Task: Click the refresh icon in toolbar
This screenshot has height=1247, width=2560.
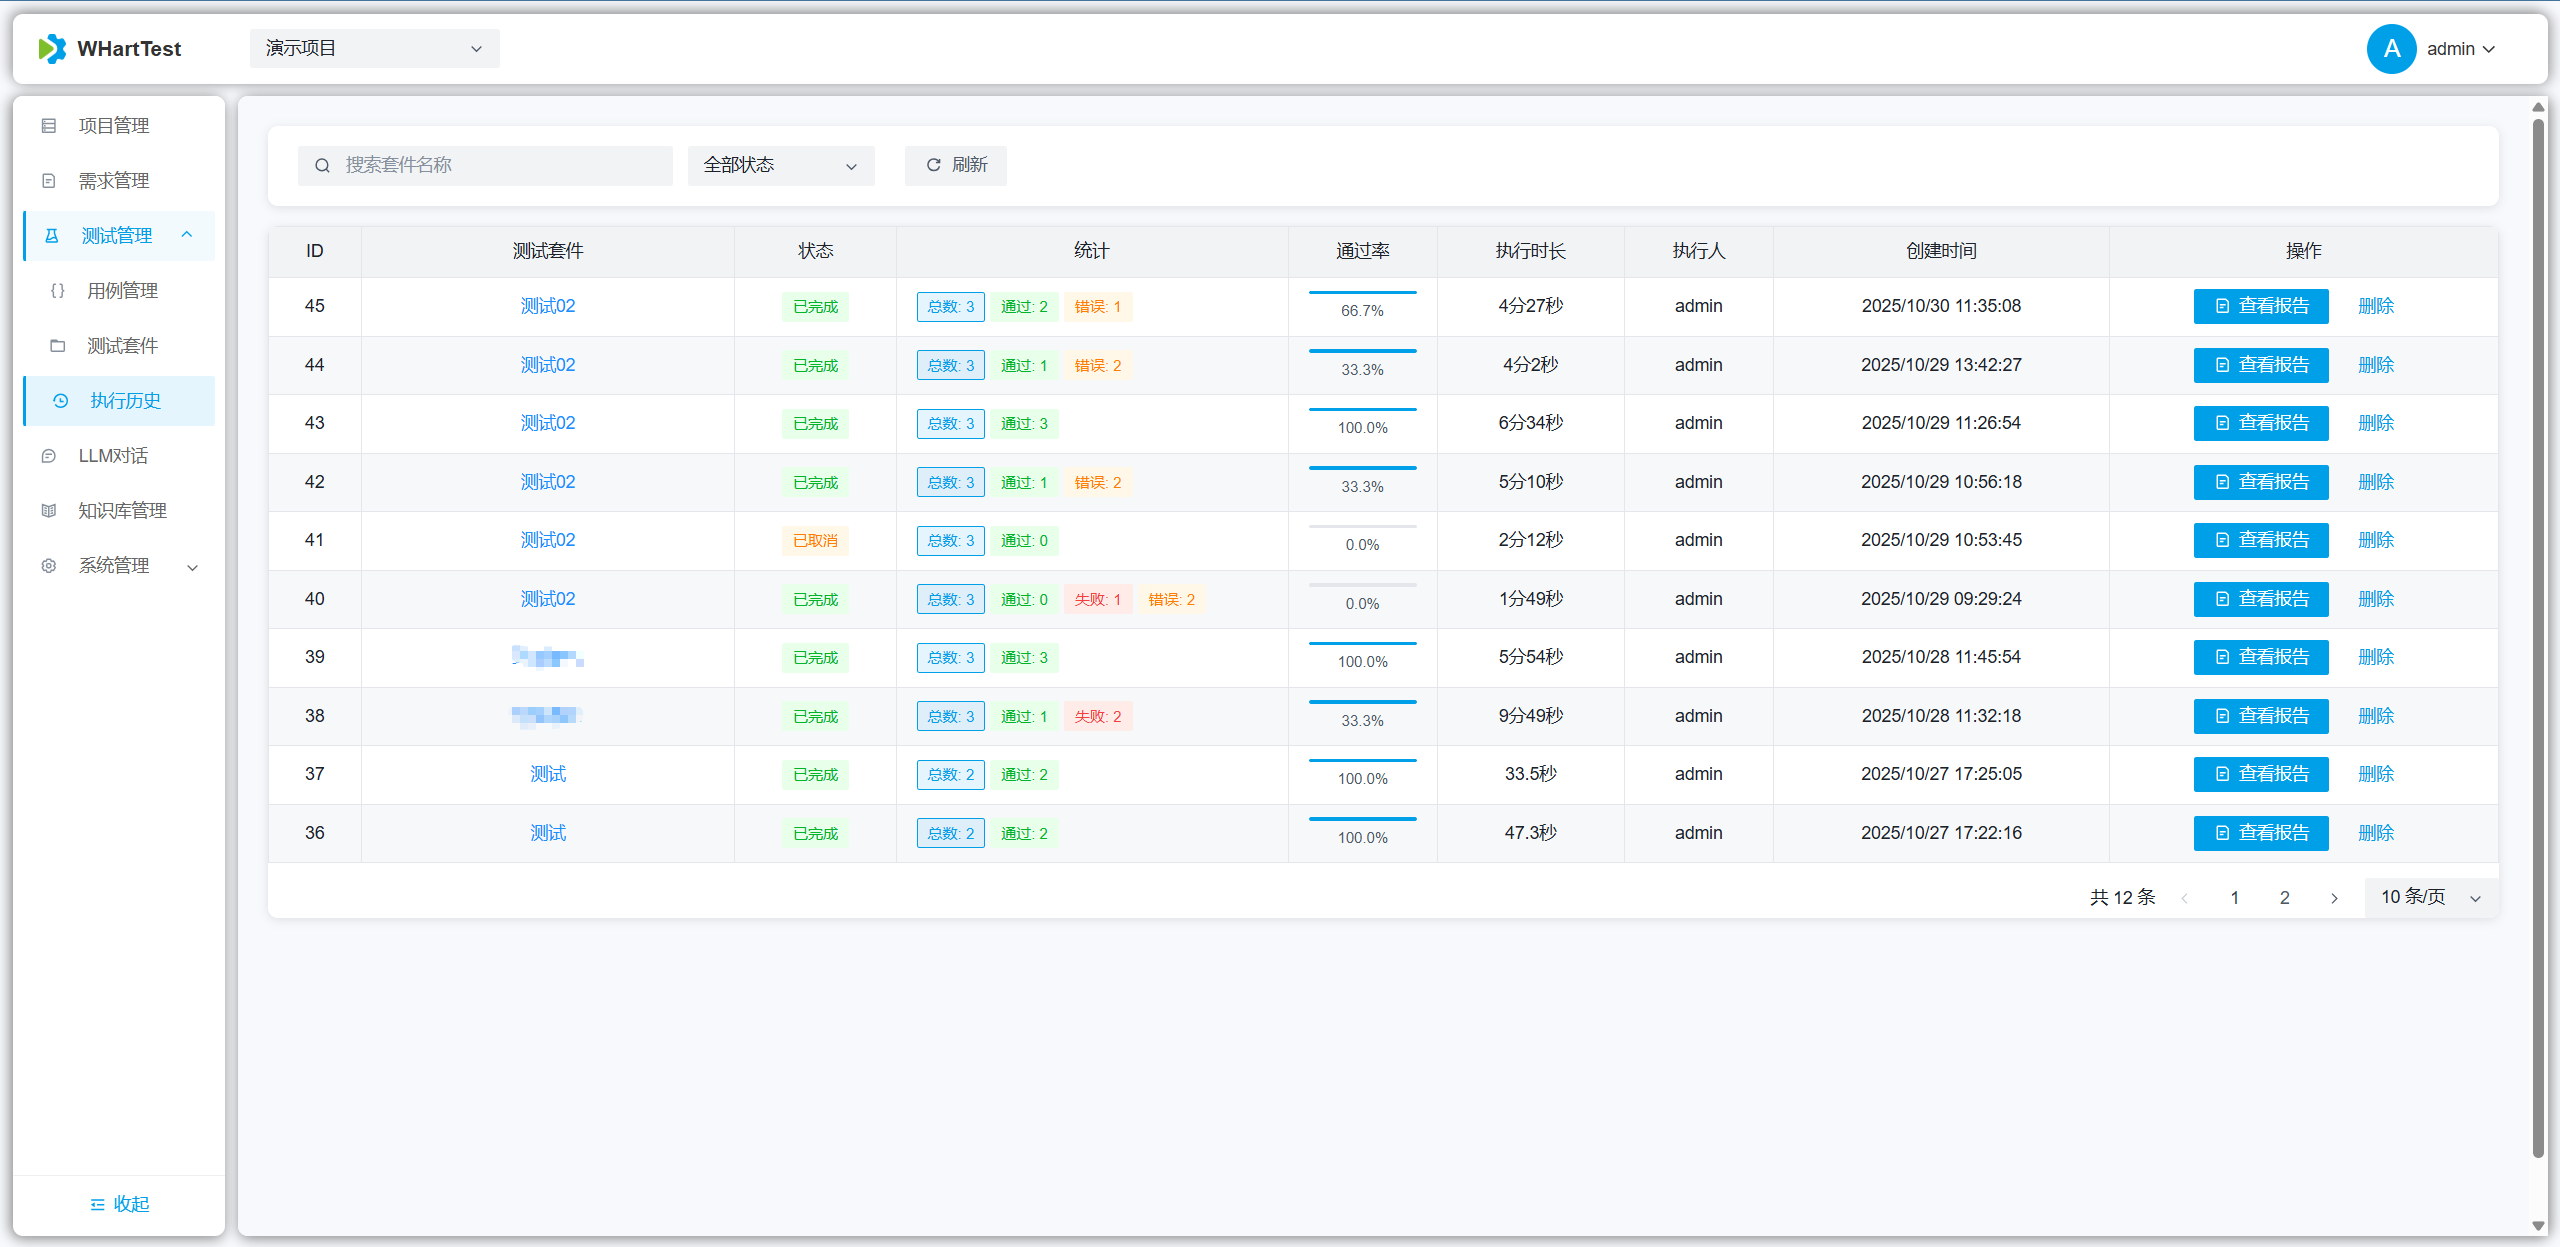Action: [x=933, y=165]
